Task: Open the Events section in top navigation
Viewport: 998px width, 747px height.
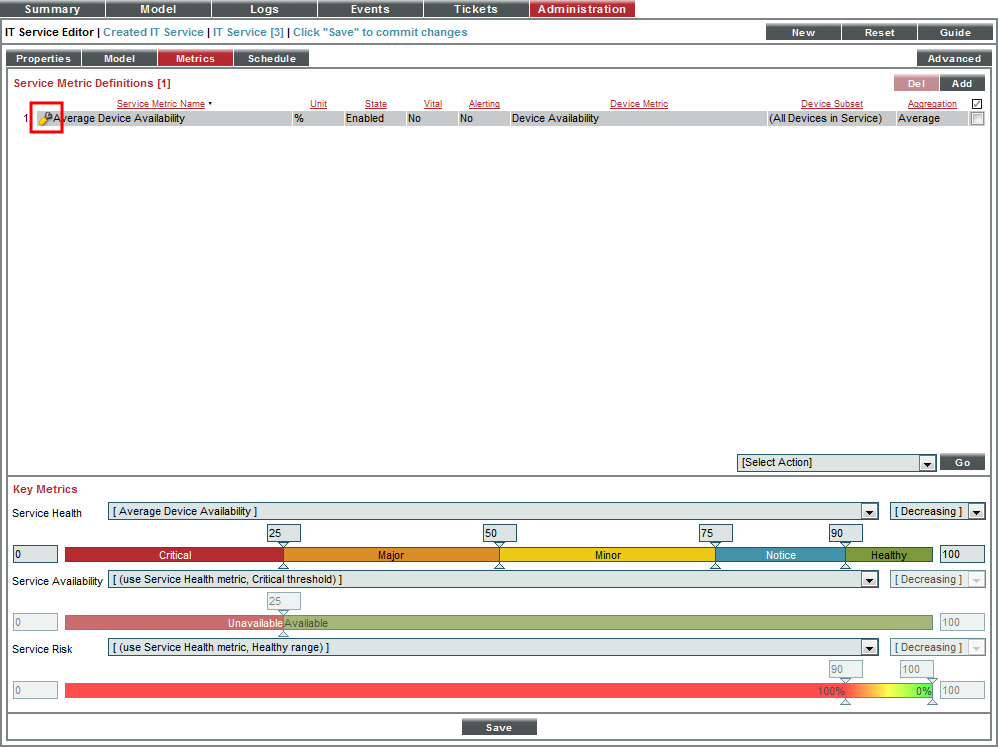Action: 370,9
